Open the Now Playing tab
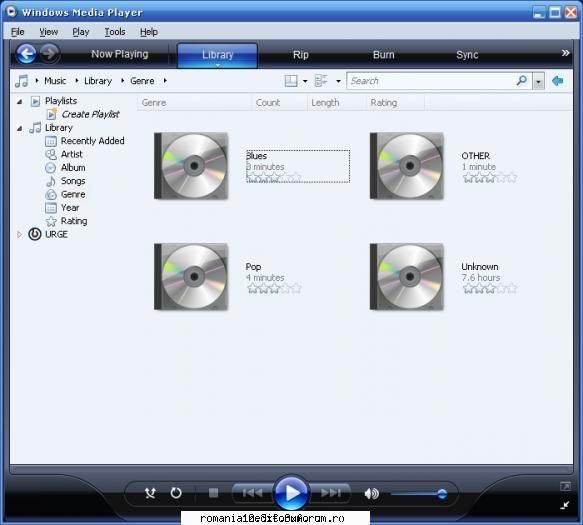The image size is (583, 525). tap(120, 54)
